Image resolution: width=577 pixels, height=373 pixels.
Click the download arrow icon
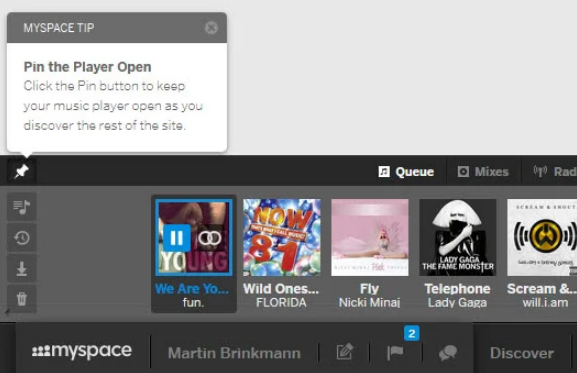22,269
